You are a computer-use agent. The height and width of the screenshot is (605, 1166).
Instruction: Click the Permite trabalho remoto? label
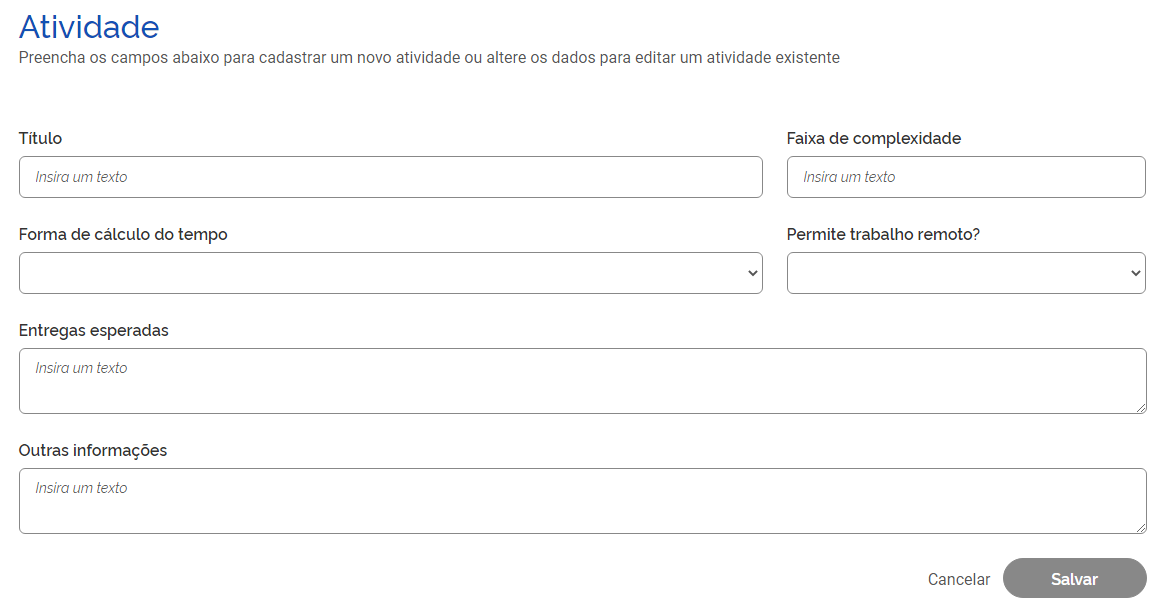point(883,234)
